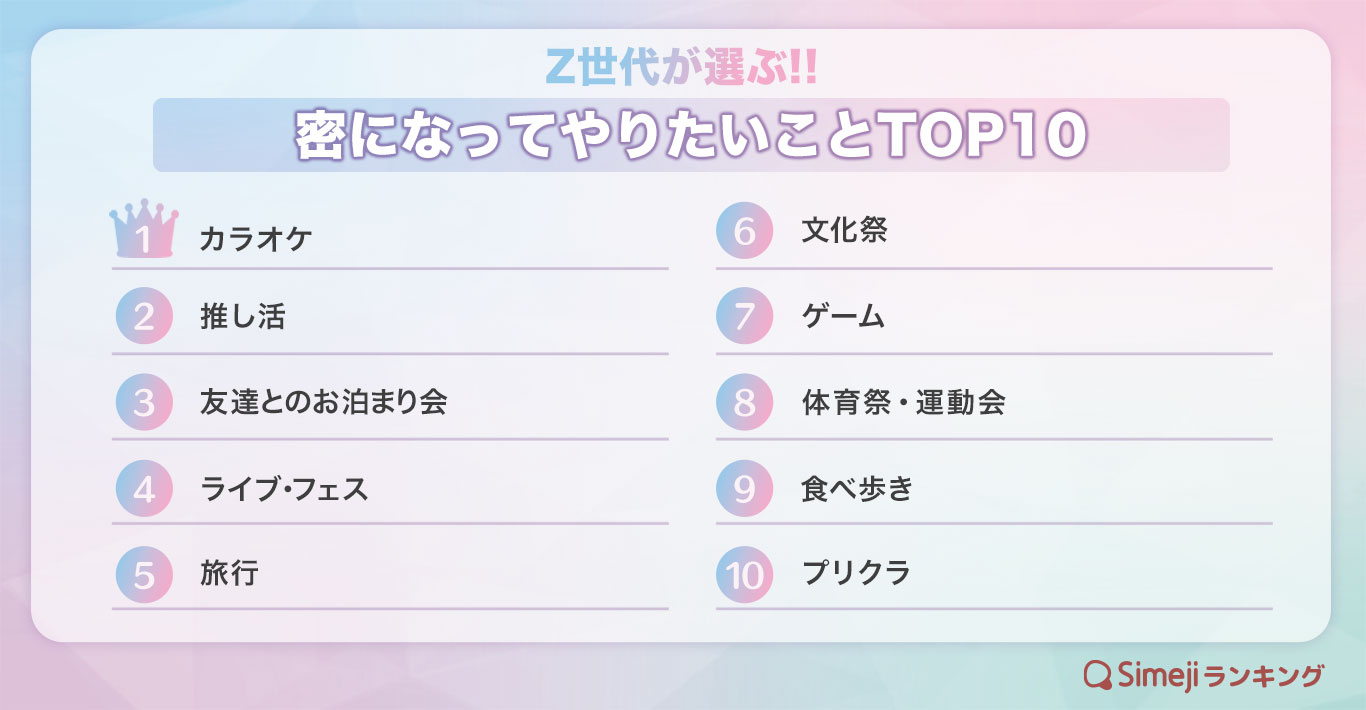
Task: Click the 友達とのお泊まり会 text
Action: point(323,402)
